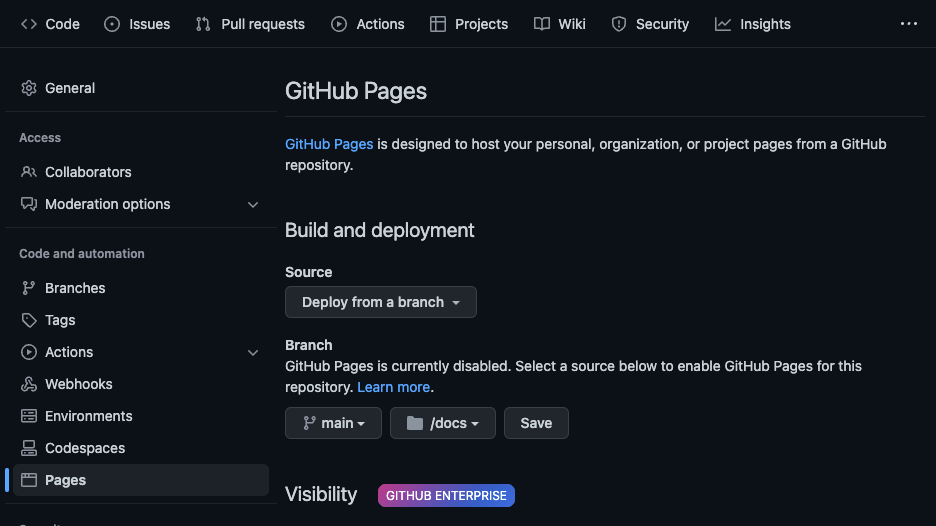This screenshot has height=526, width=936.
Task: Save the Pages branch settings
Action: (x=536, y=423)
